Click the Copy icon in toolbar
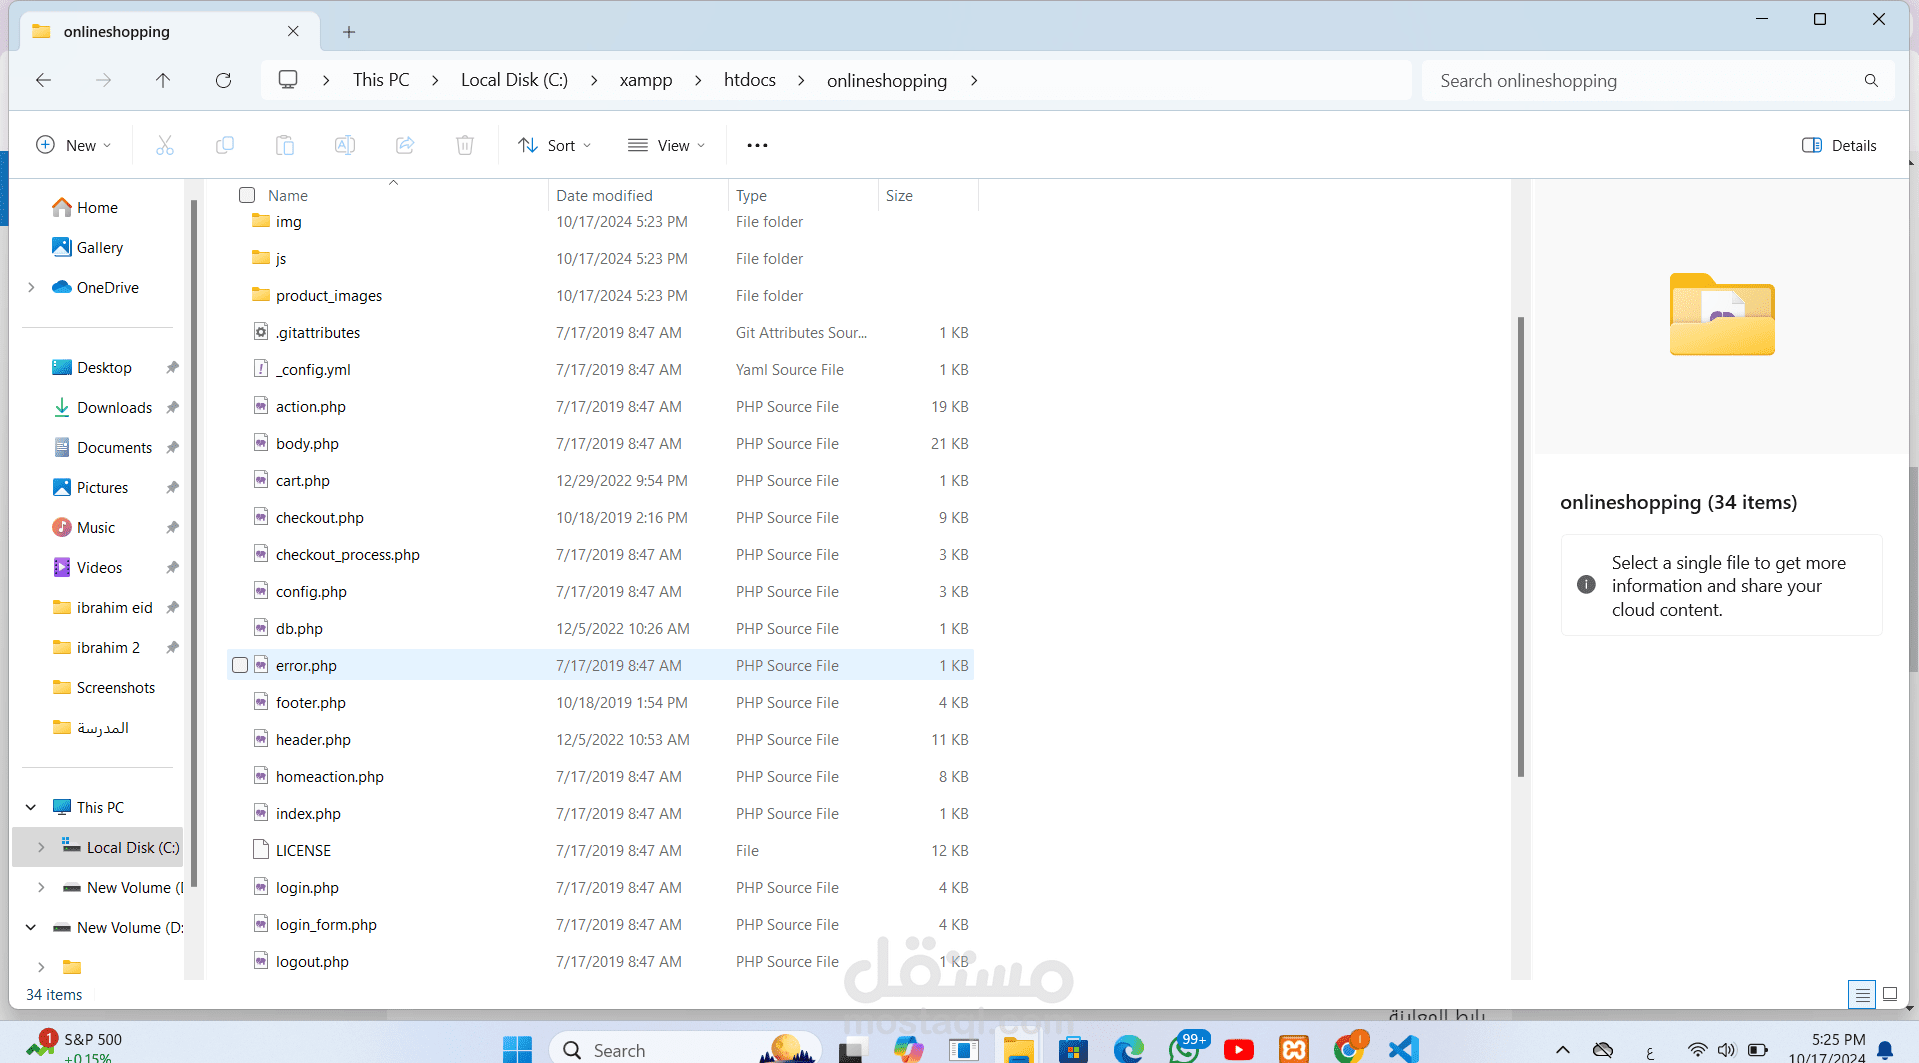This screenshot has height=1063, width=1919. tap(225, 146)
